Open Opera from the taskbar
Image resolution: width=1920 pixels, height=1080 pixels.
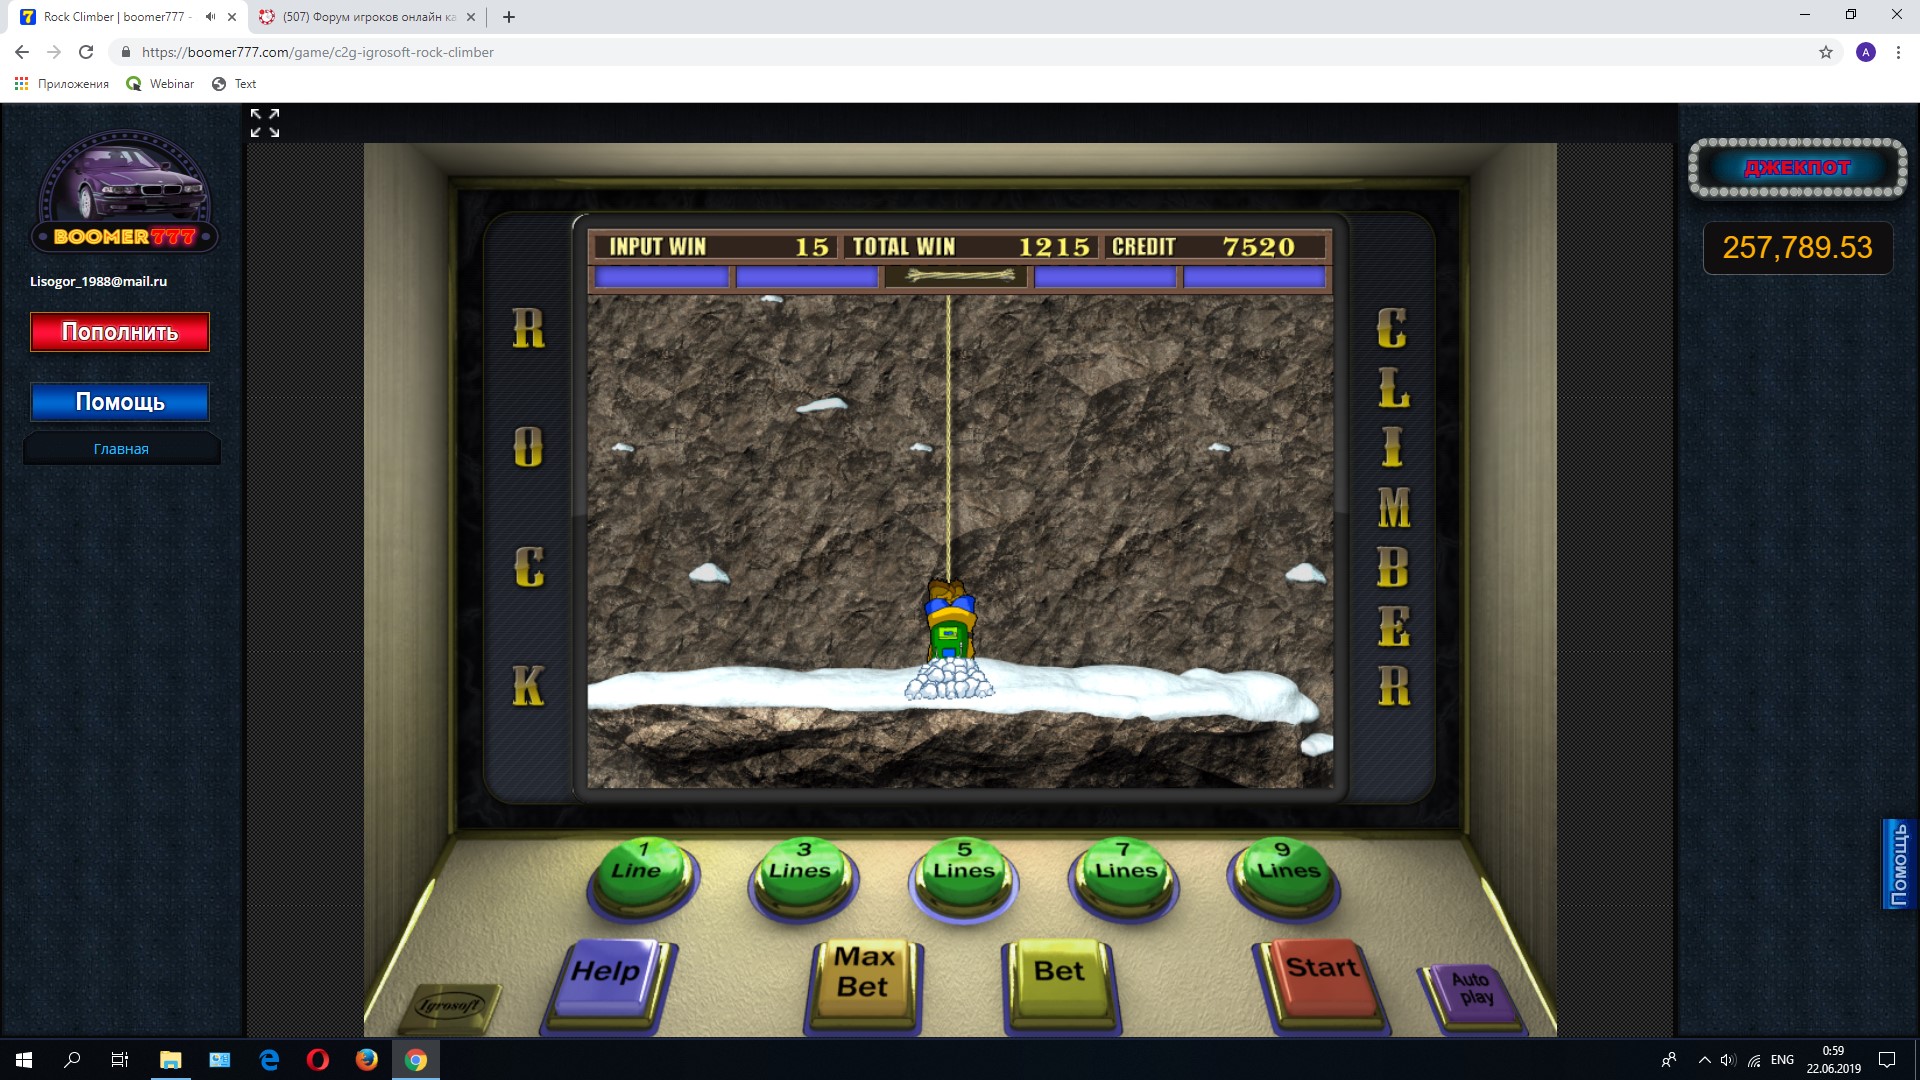(x=318, y=1060)
